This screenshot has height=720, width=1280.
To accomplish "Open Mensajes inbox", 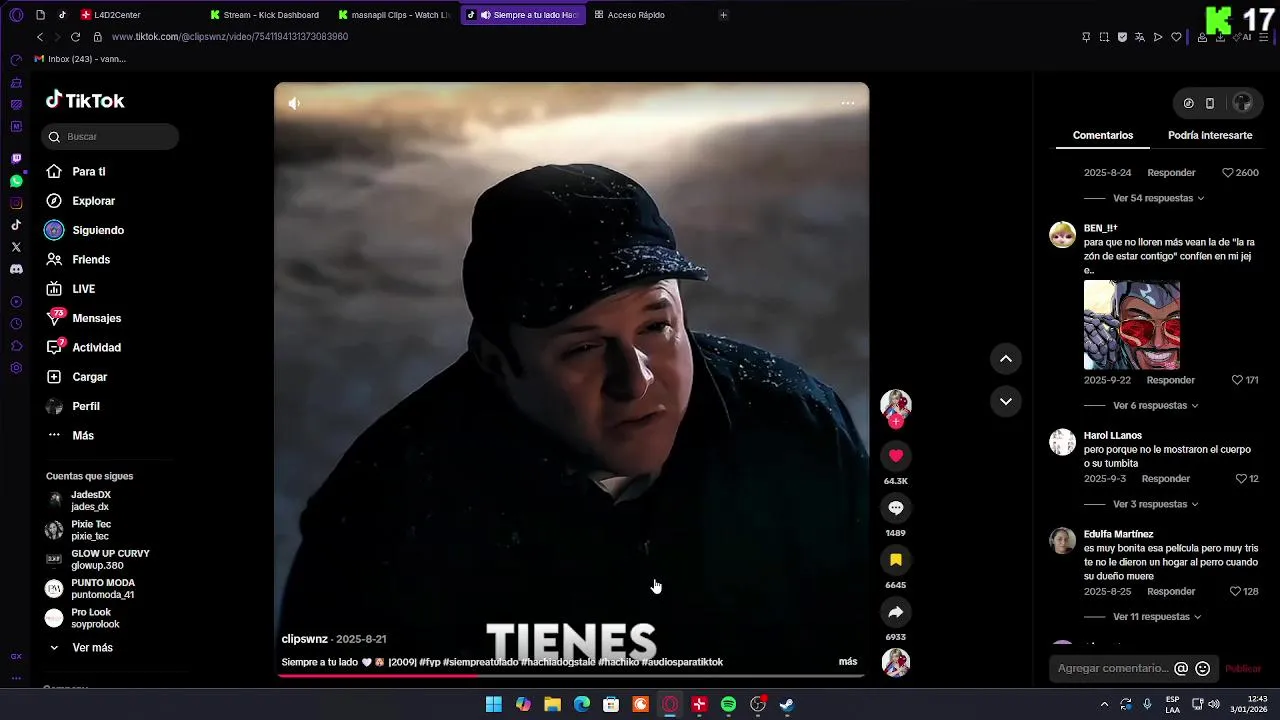I will 84,318.
